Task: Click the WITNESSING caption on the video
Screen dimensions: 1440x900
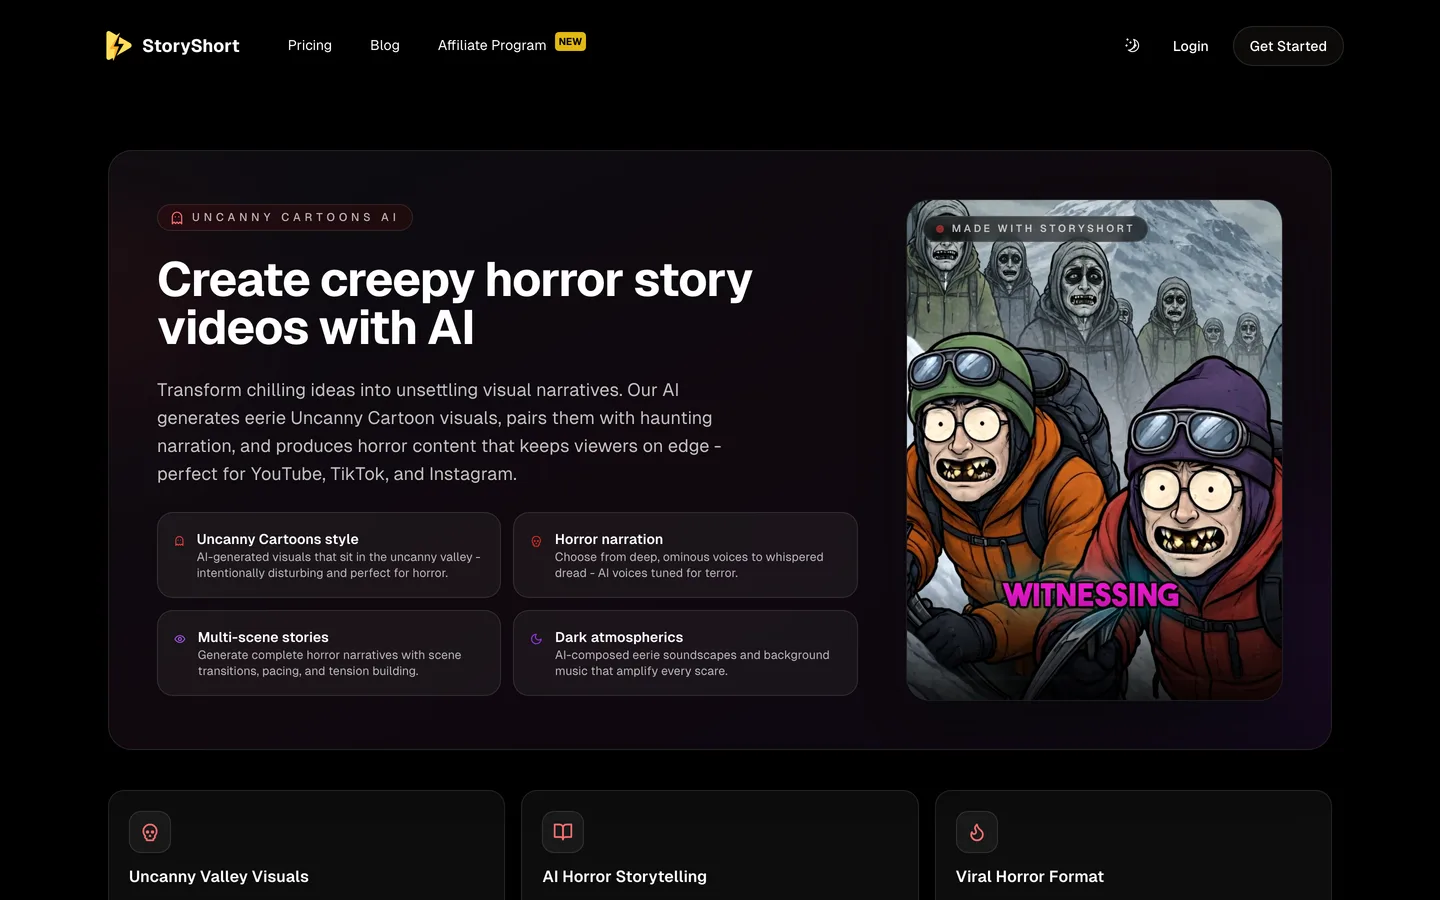Action: (1091, 595)
